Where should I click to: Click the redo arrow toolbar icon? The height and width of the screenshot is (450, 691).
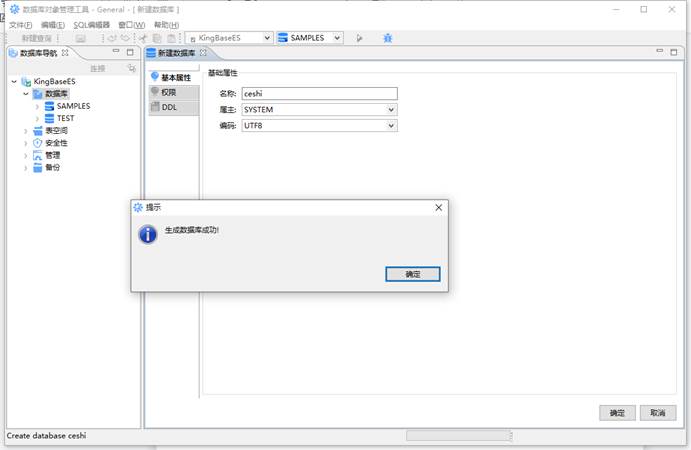pyautogui.click(x=126, y=38)
